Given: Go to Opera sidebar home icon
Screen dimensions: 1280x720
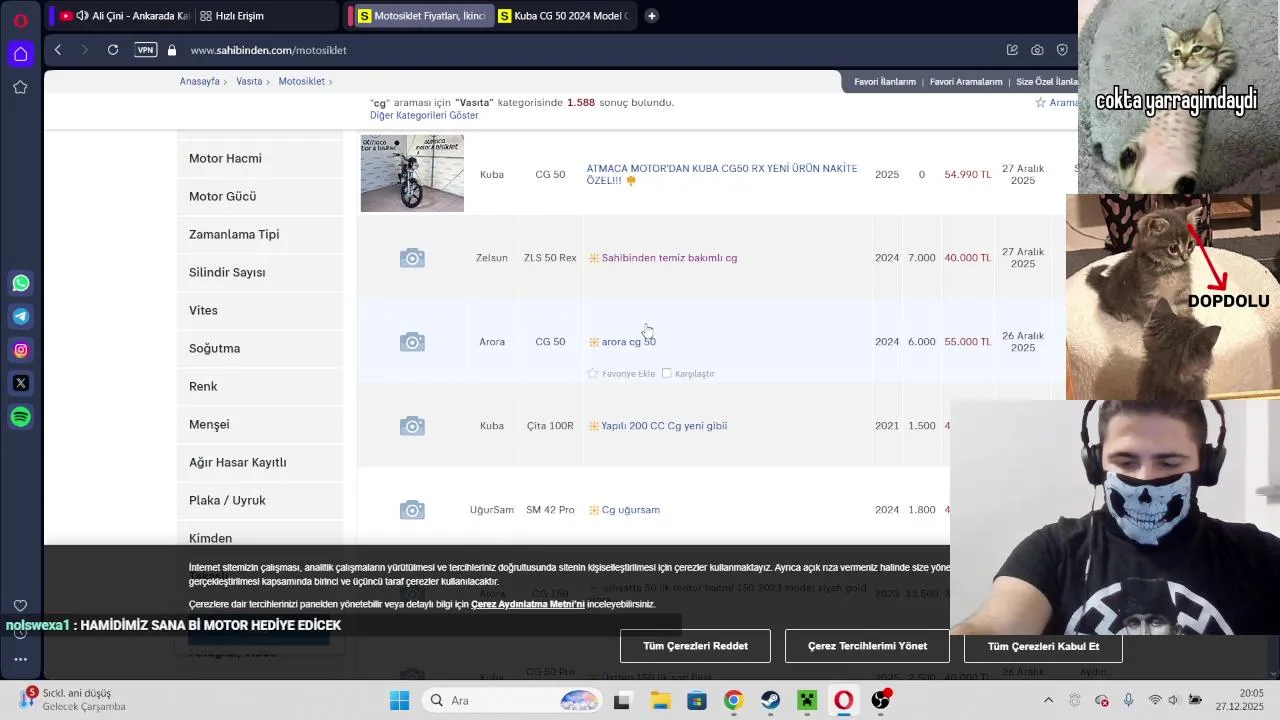Looking at the screenshot, I should 20,54.
